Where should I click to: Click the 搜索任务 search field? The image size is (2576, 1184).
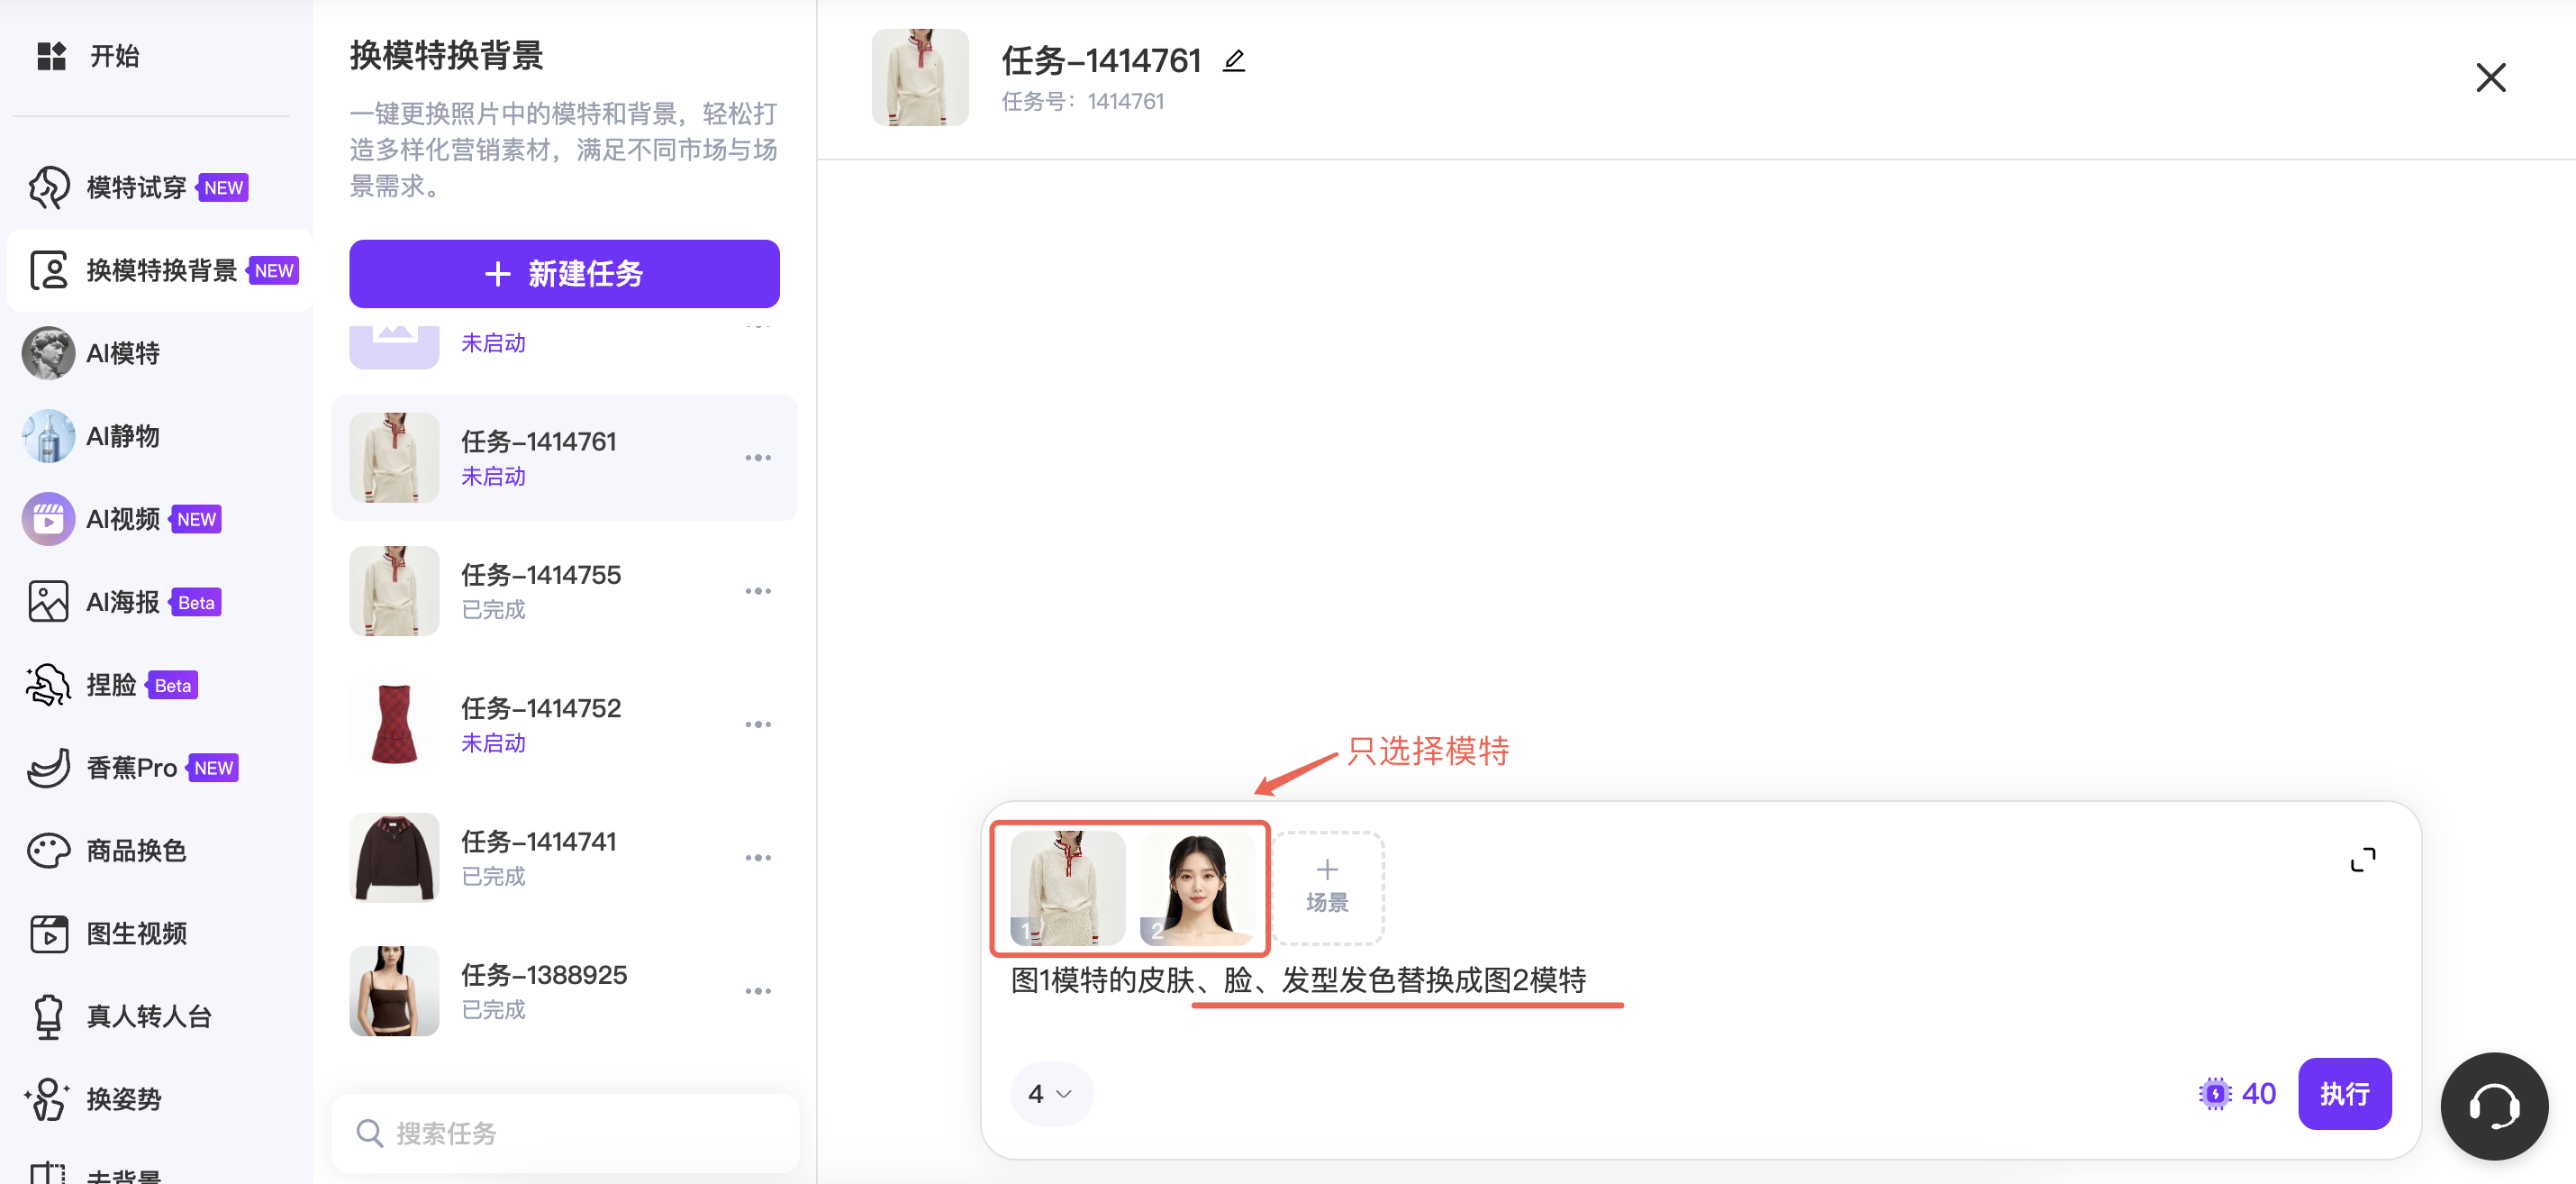click(564, 1133)
